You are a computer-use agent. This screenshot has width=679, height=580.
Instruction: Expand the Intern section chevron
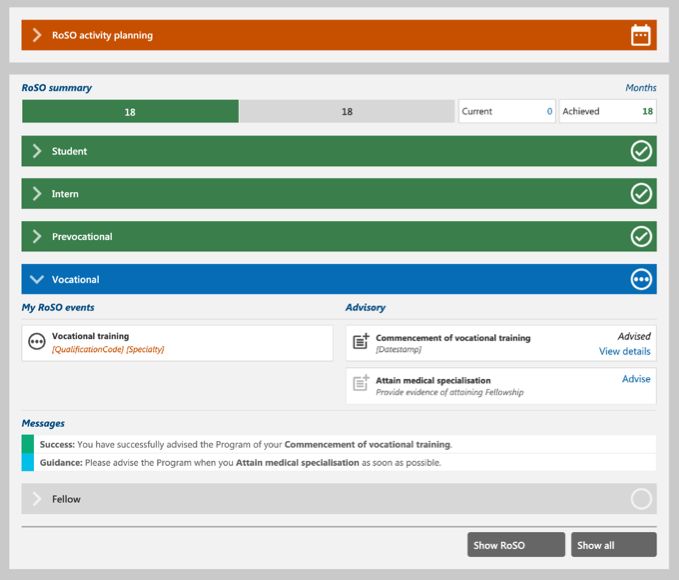point(37,194)
